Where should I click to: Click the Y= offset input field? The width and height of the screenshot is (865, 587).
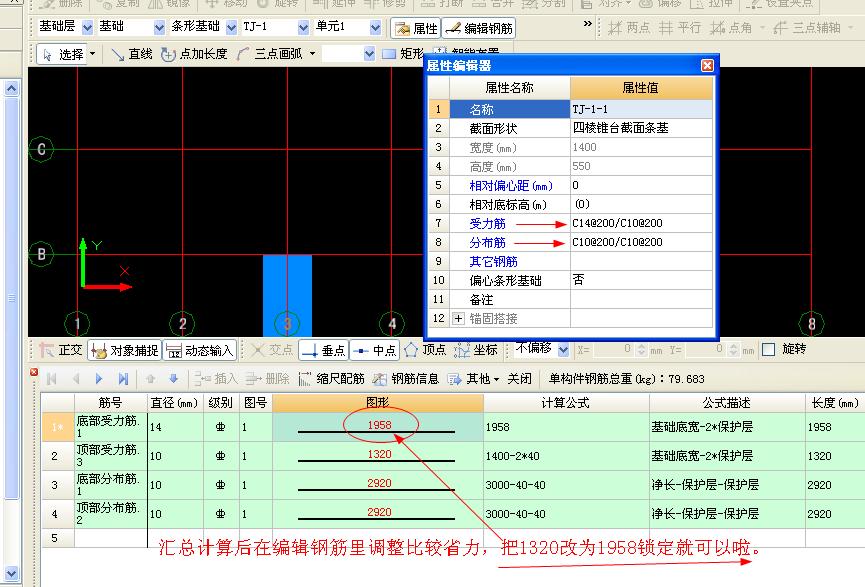coord(704,349)
